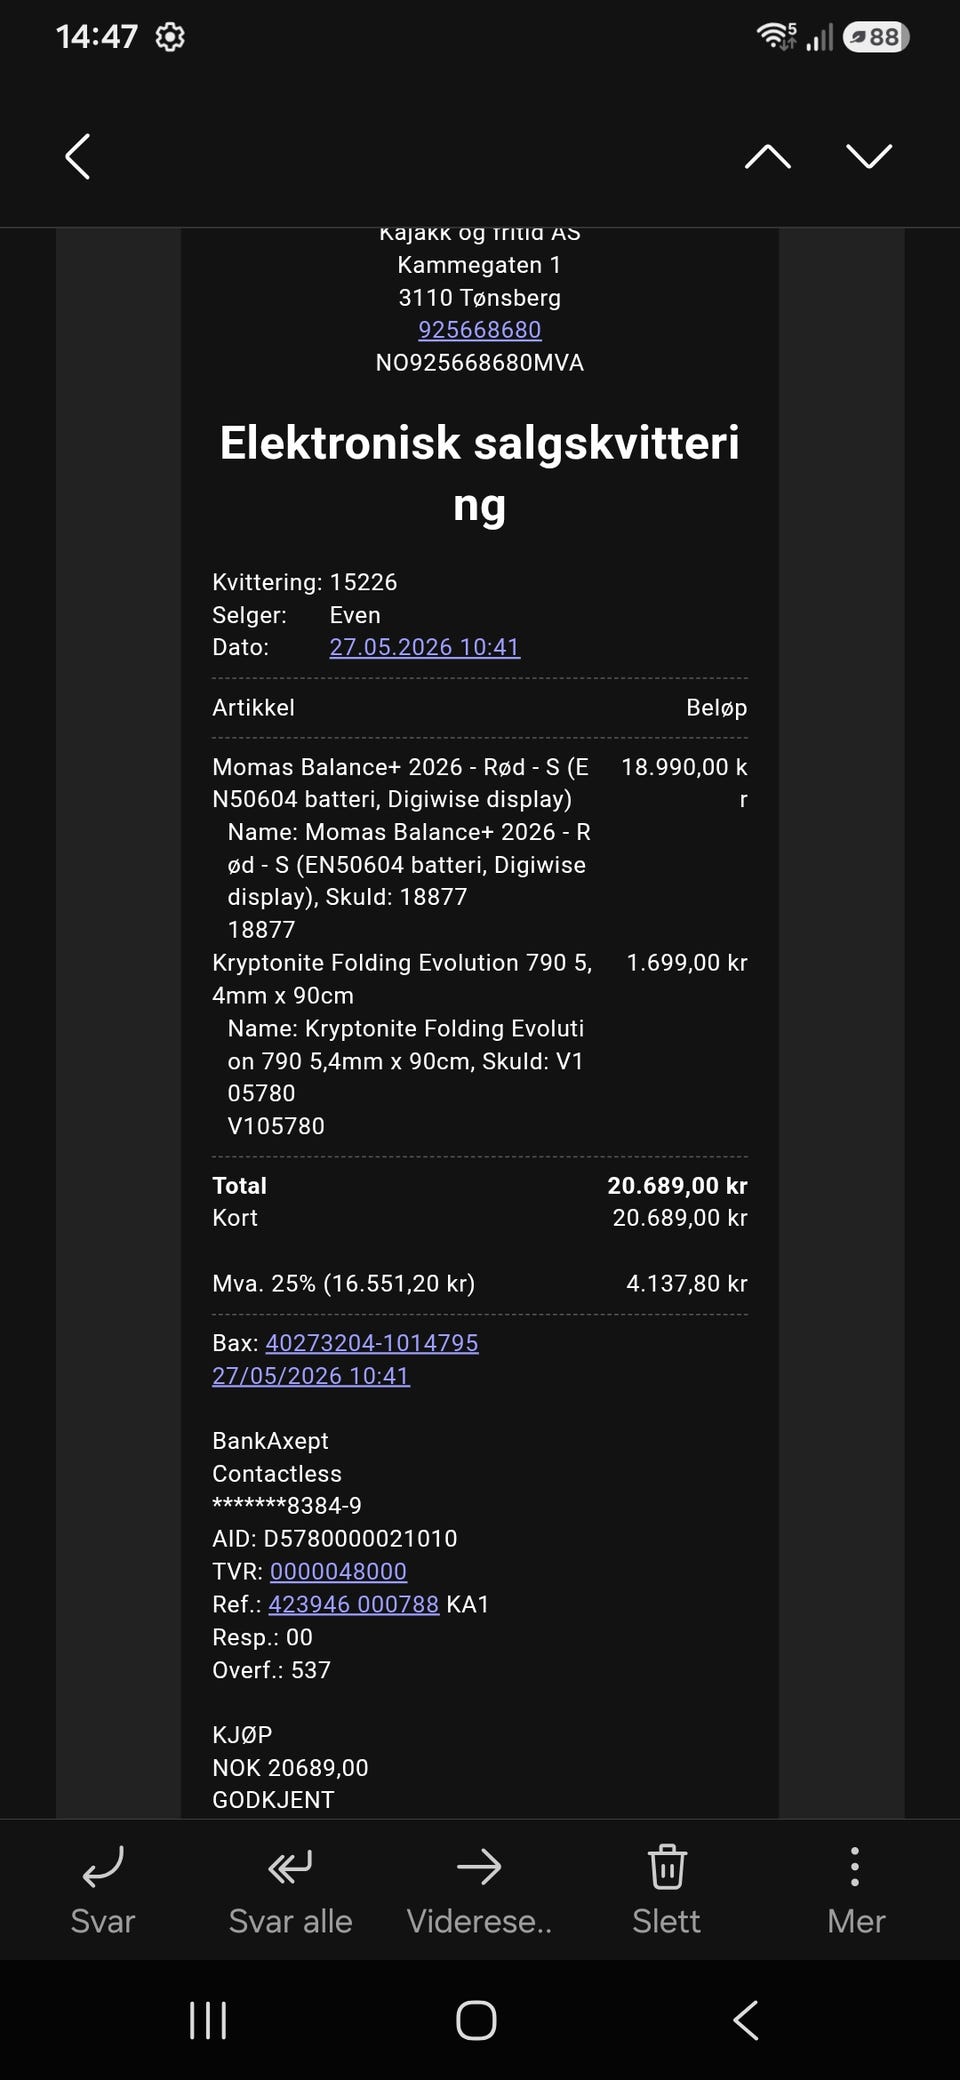Screen dimensions: 960x2080
Task: Tap the Viderese.. forward arrow icon
Action: point(479,1866)
